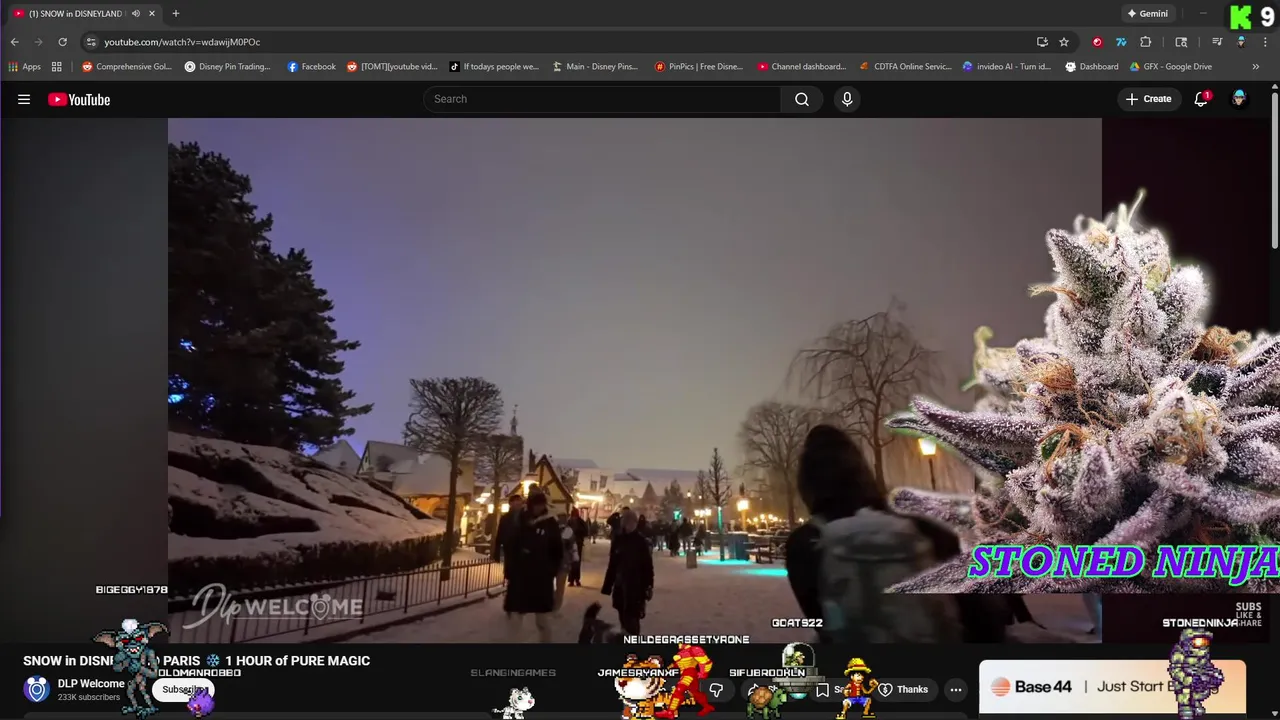Open CDTFA Online Servic... bookmark

(906, 67)
